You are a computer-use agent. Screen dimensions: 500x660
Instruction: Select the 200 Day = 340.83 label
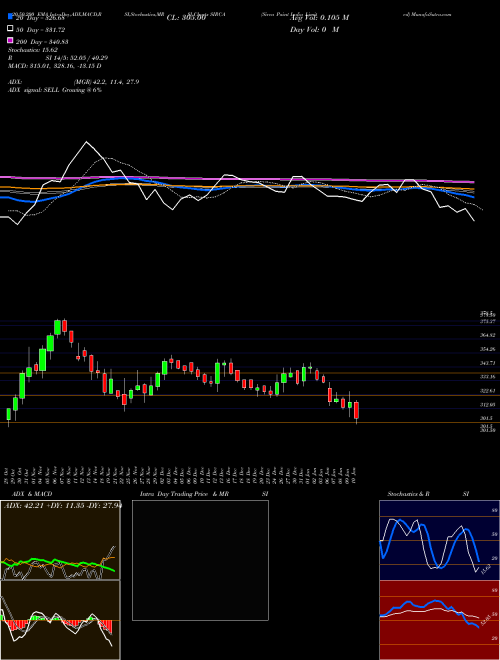coord(42,42)
